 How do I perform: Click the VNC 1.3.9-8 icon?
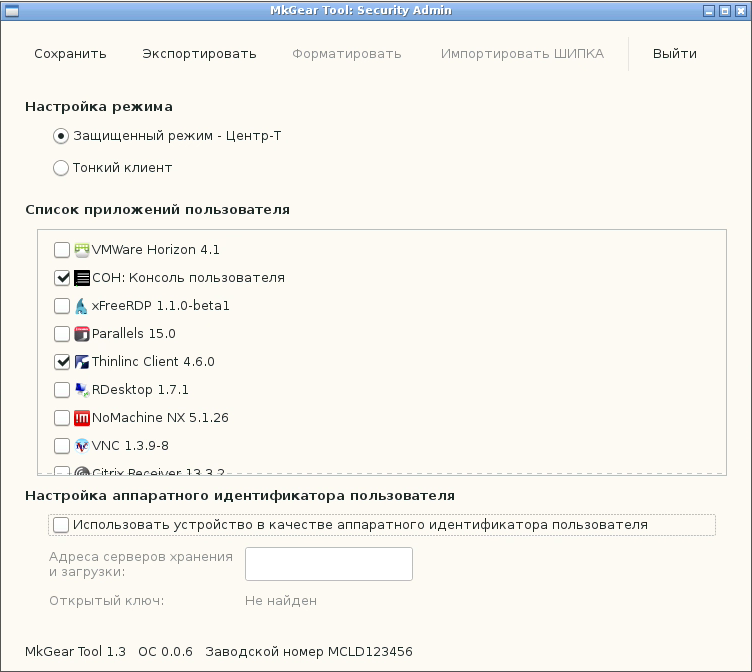(x=82, y=446)
